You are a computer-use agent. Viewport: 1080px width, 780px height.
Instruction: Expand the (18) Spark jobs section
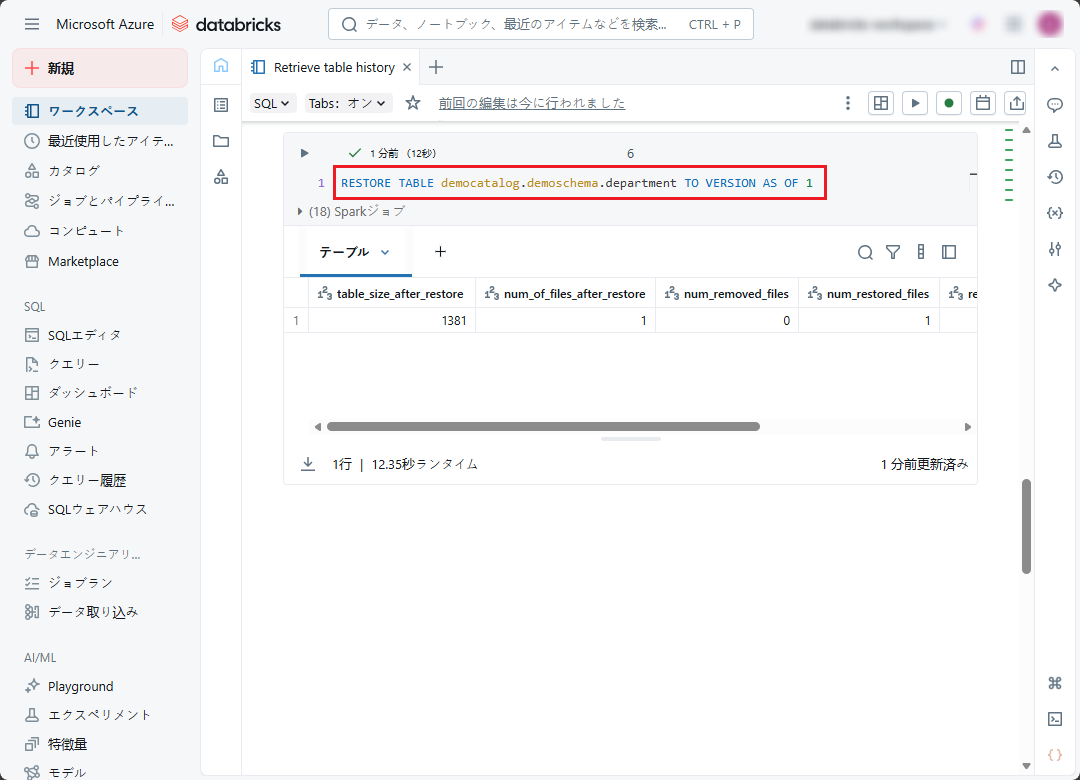click(301, 212)
